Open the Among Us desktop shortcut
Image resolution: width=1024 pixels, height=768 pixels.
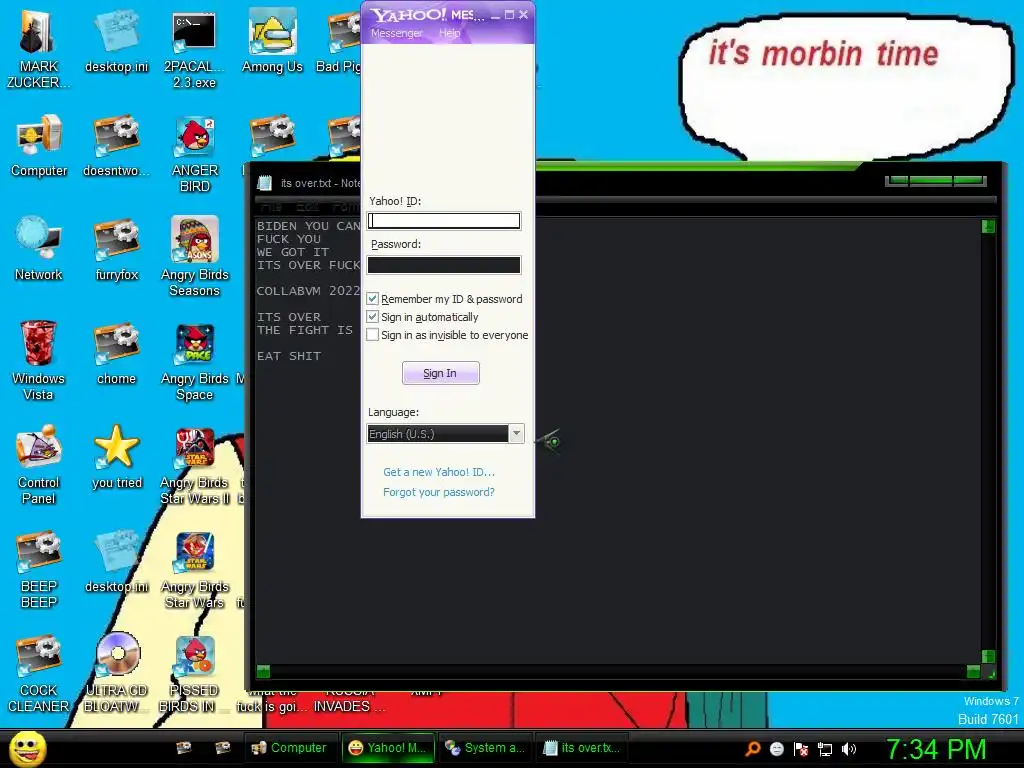(x=272, y=42)
